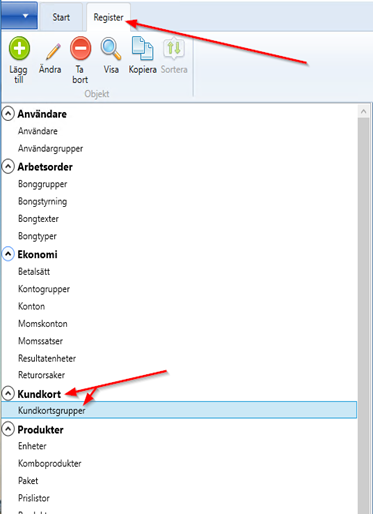The height and width of the screenshot is (514, 373).
Task: Select the Resultatenheter entry
Action: click(47, 358)
